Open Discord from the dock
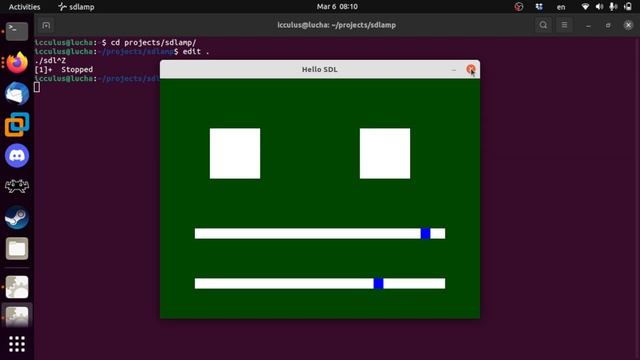 point(17,156)
